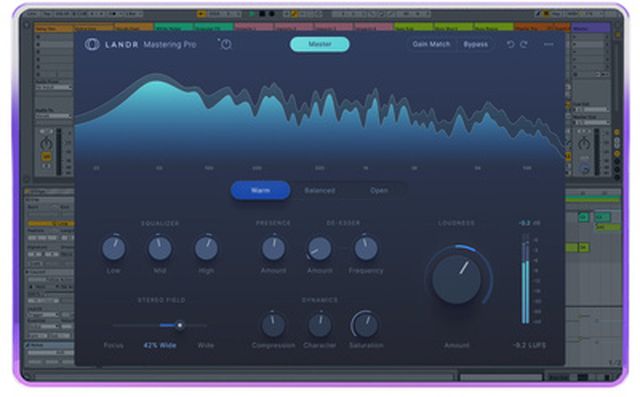Image resolution: width=640 pixels, height=397 pixels.
Task: Click the Wide label of stereo field
Action: coord(206,345)
